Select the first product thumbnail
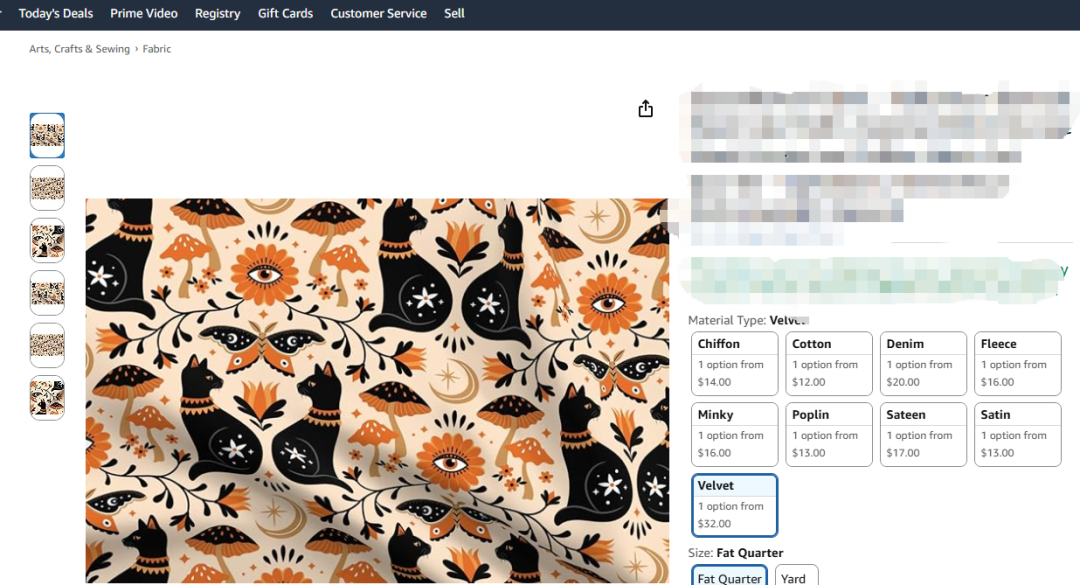Screen dimensions: 1080x585 click(x=47, y=136)
